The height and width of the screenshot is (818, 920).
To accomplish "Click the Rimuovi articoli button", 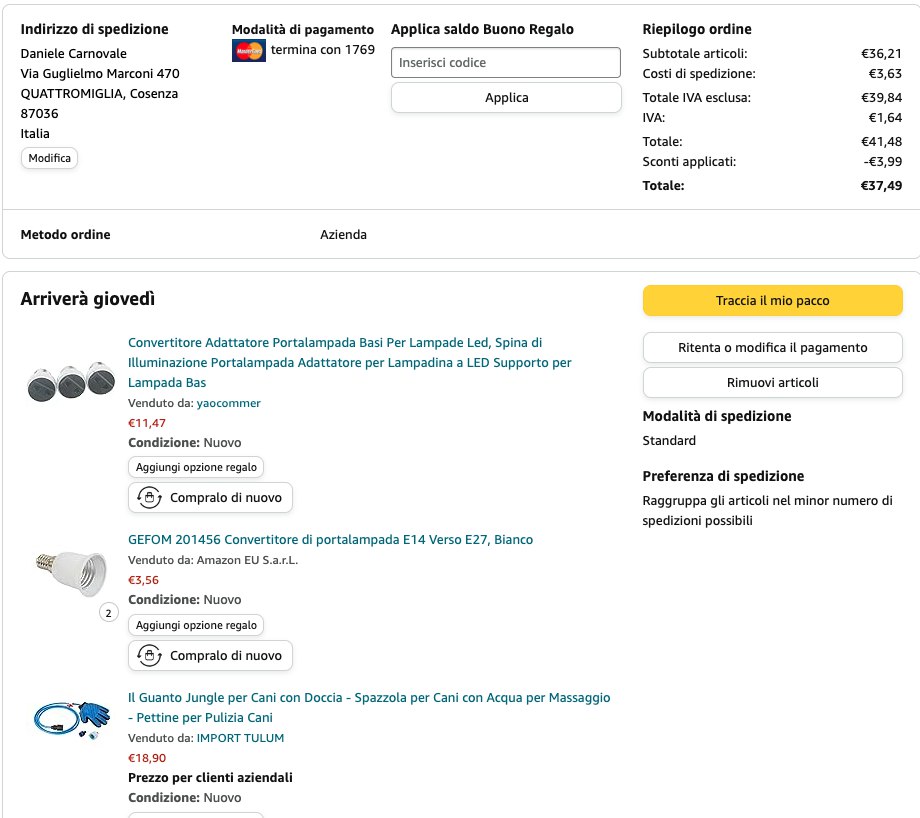I will point(772,383).
